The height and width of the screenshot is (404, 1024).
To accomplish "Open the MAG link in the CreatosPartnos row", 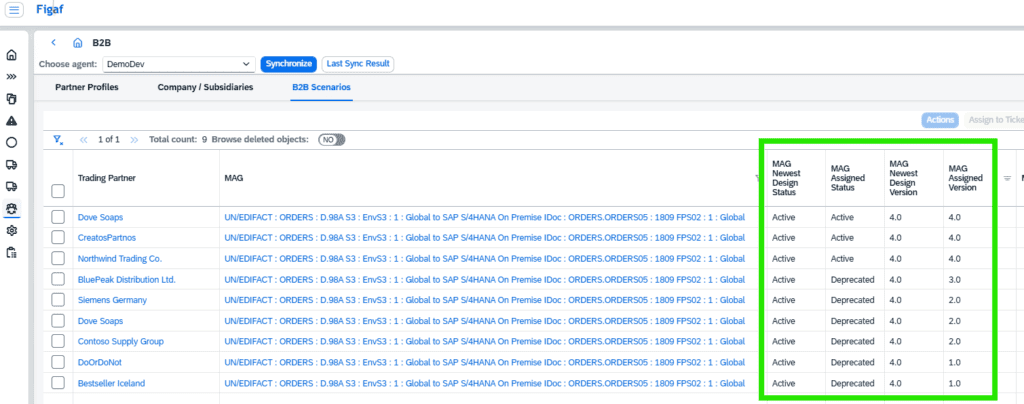I will (485, 238).
